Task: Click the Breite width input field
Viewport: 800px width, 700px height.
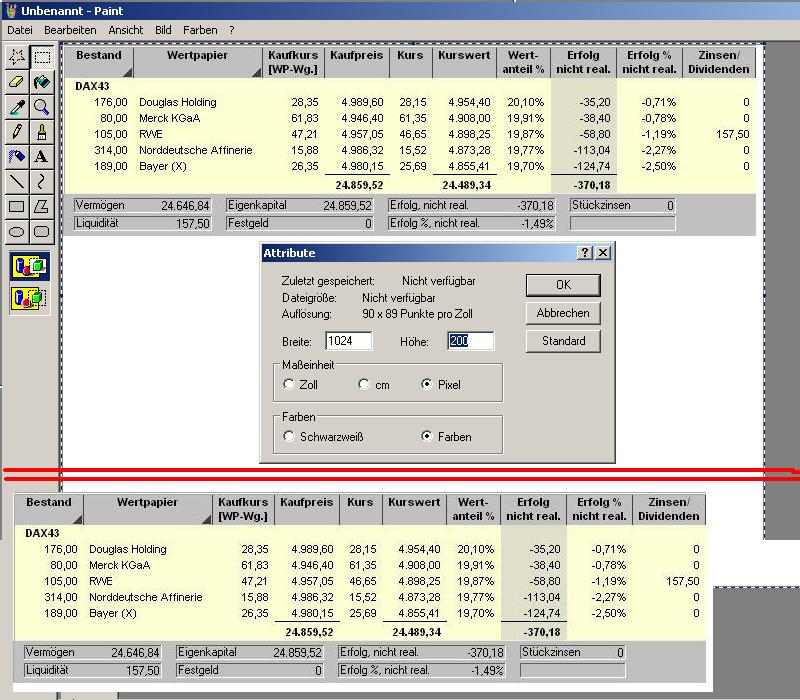Action: click(348, 342)
